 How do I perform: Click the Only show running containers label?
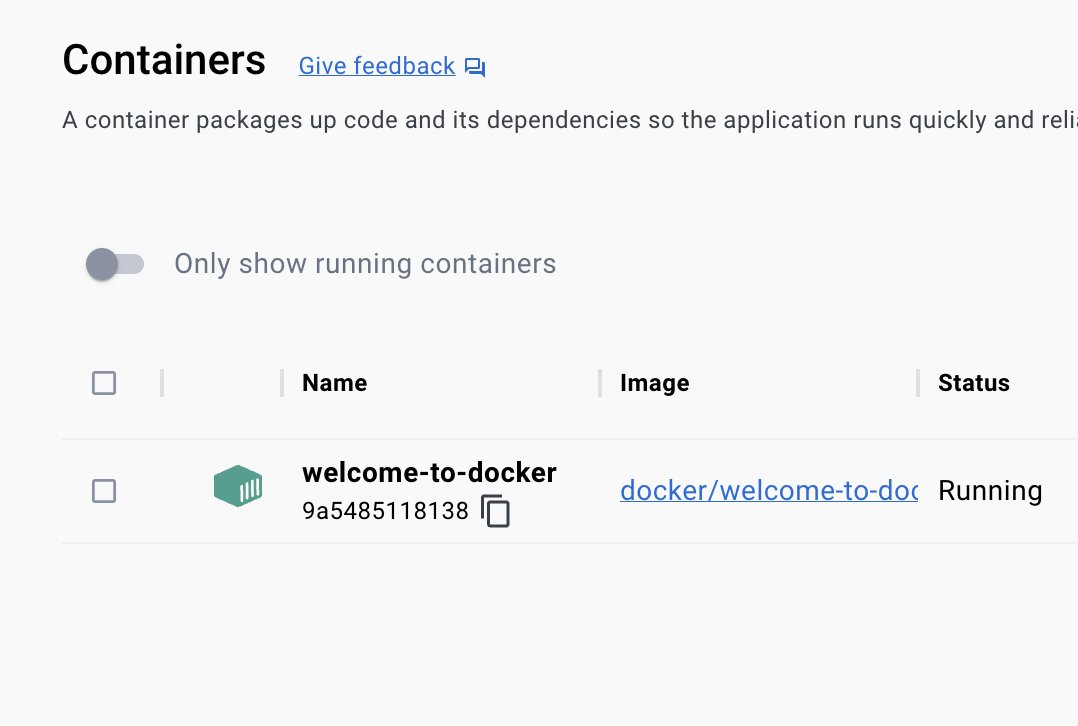[x=365, y=264]
